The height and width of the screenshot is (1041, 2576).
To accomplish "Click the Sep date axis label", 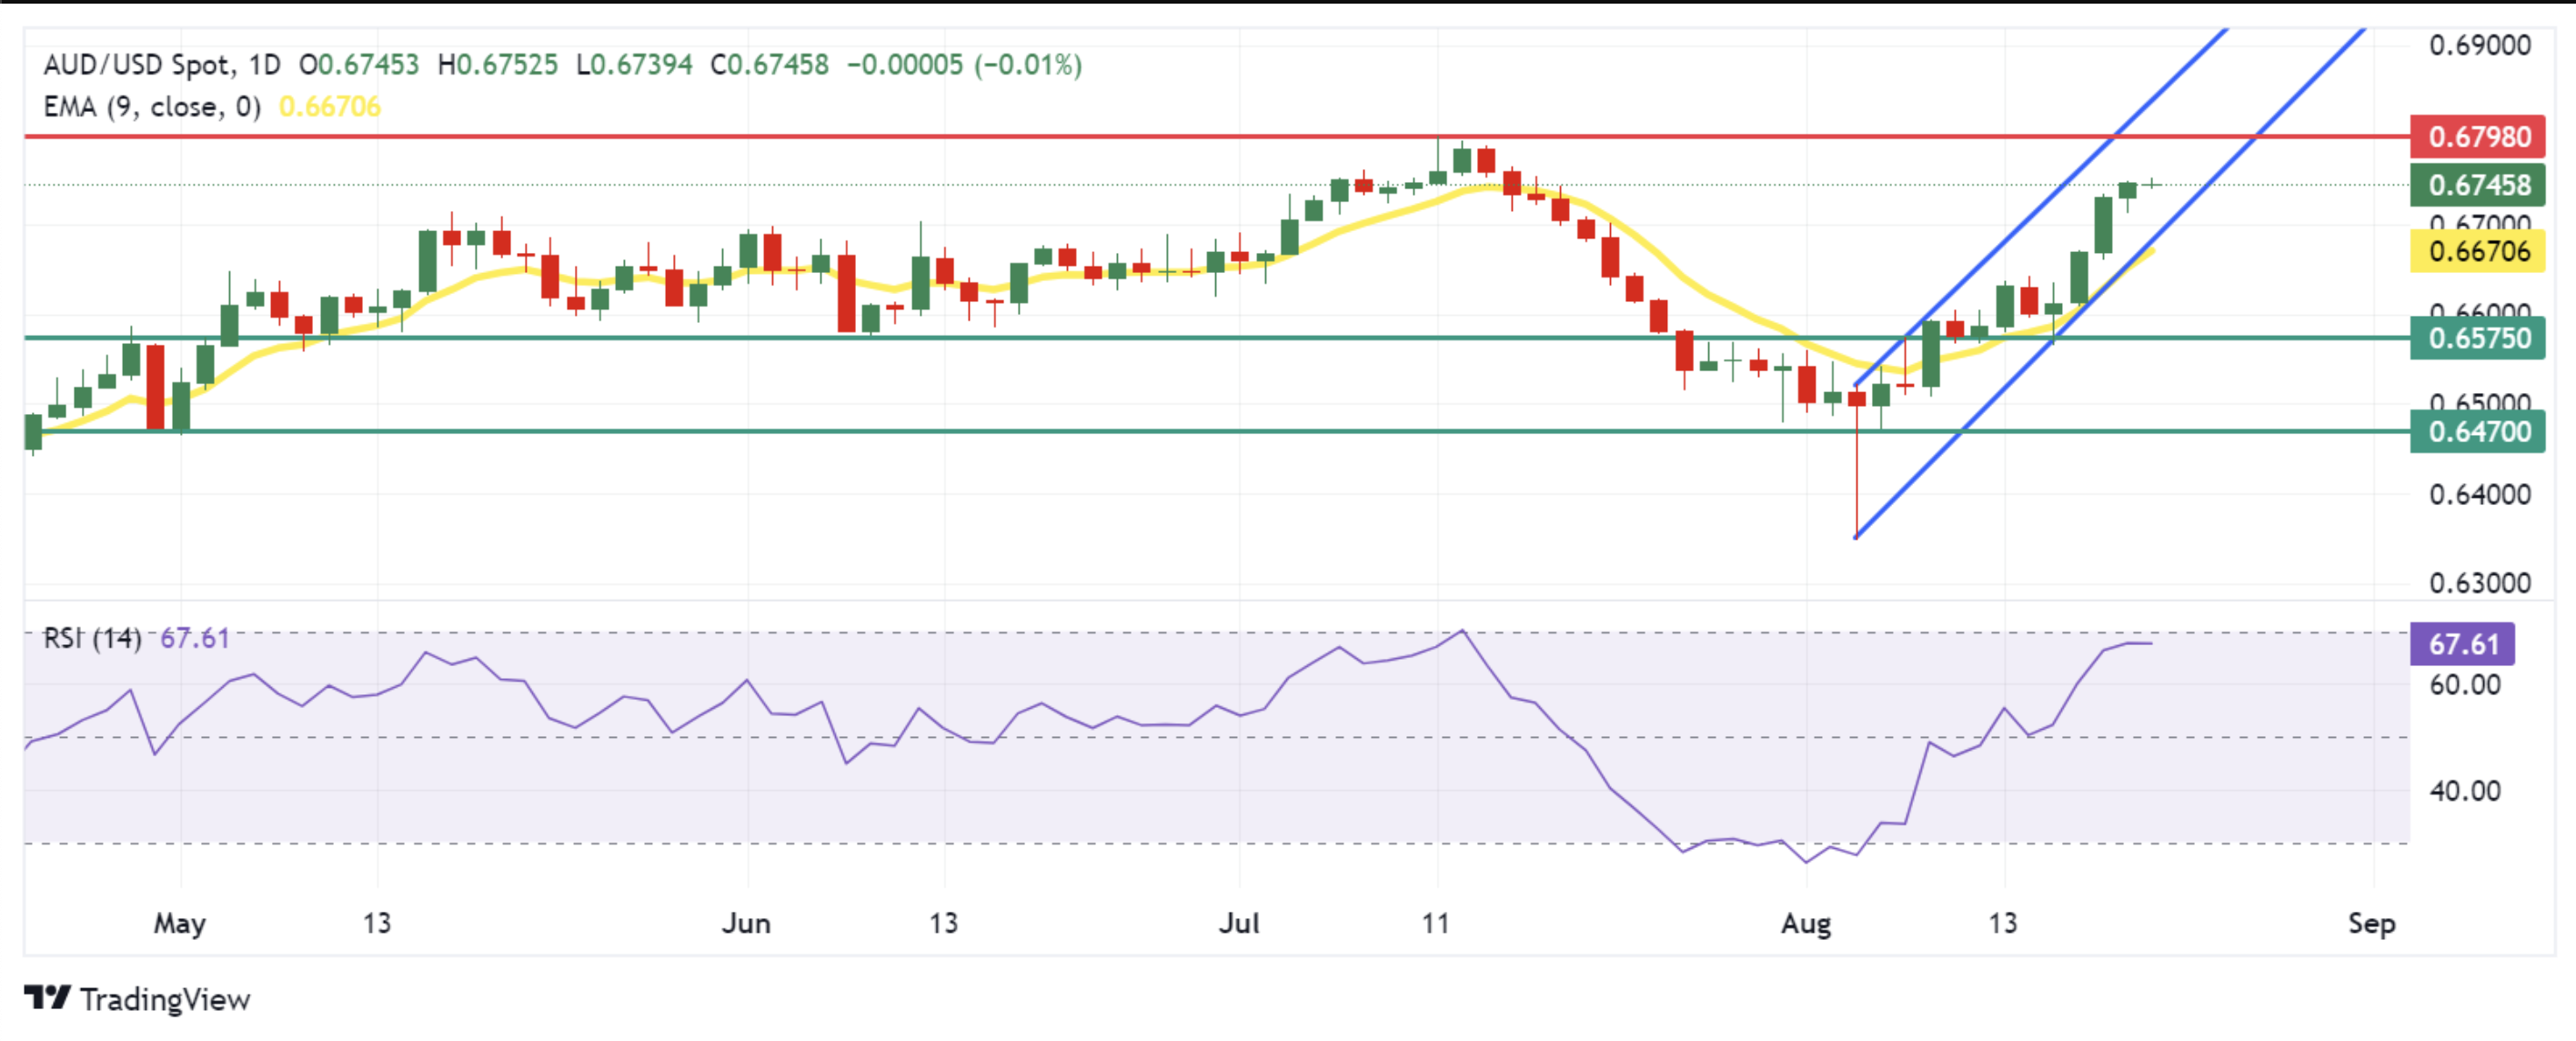I will (x=2372, y=924).
